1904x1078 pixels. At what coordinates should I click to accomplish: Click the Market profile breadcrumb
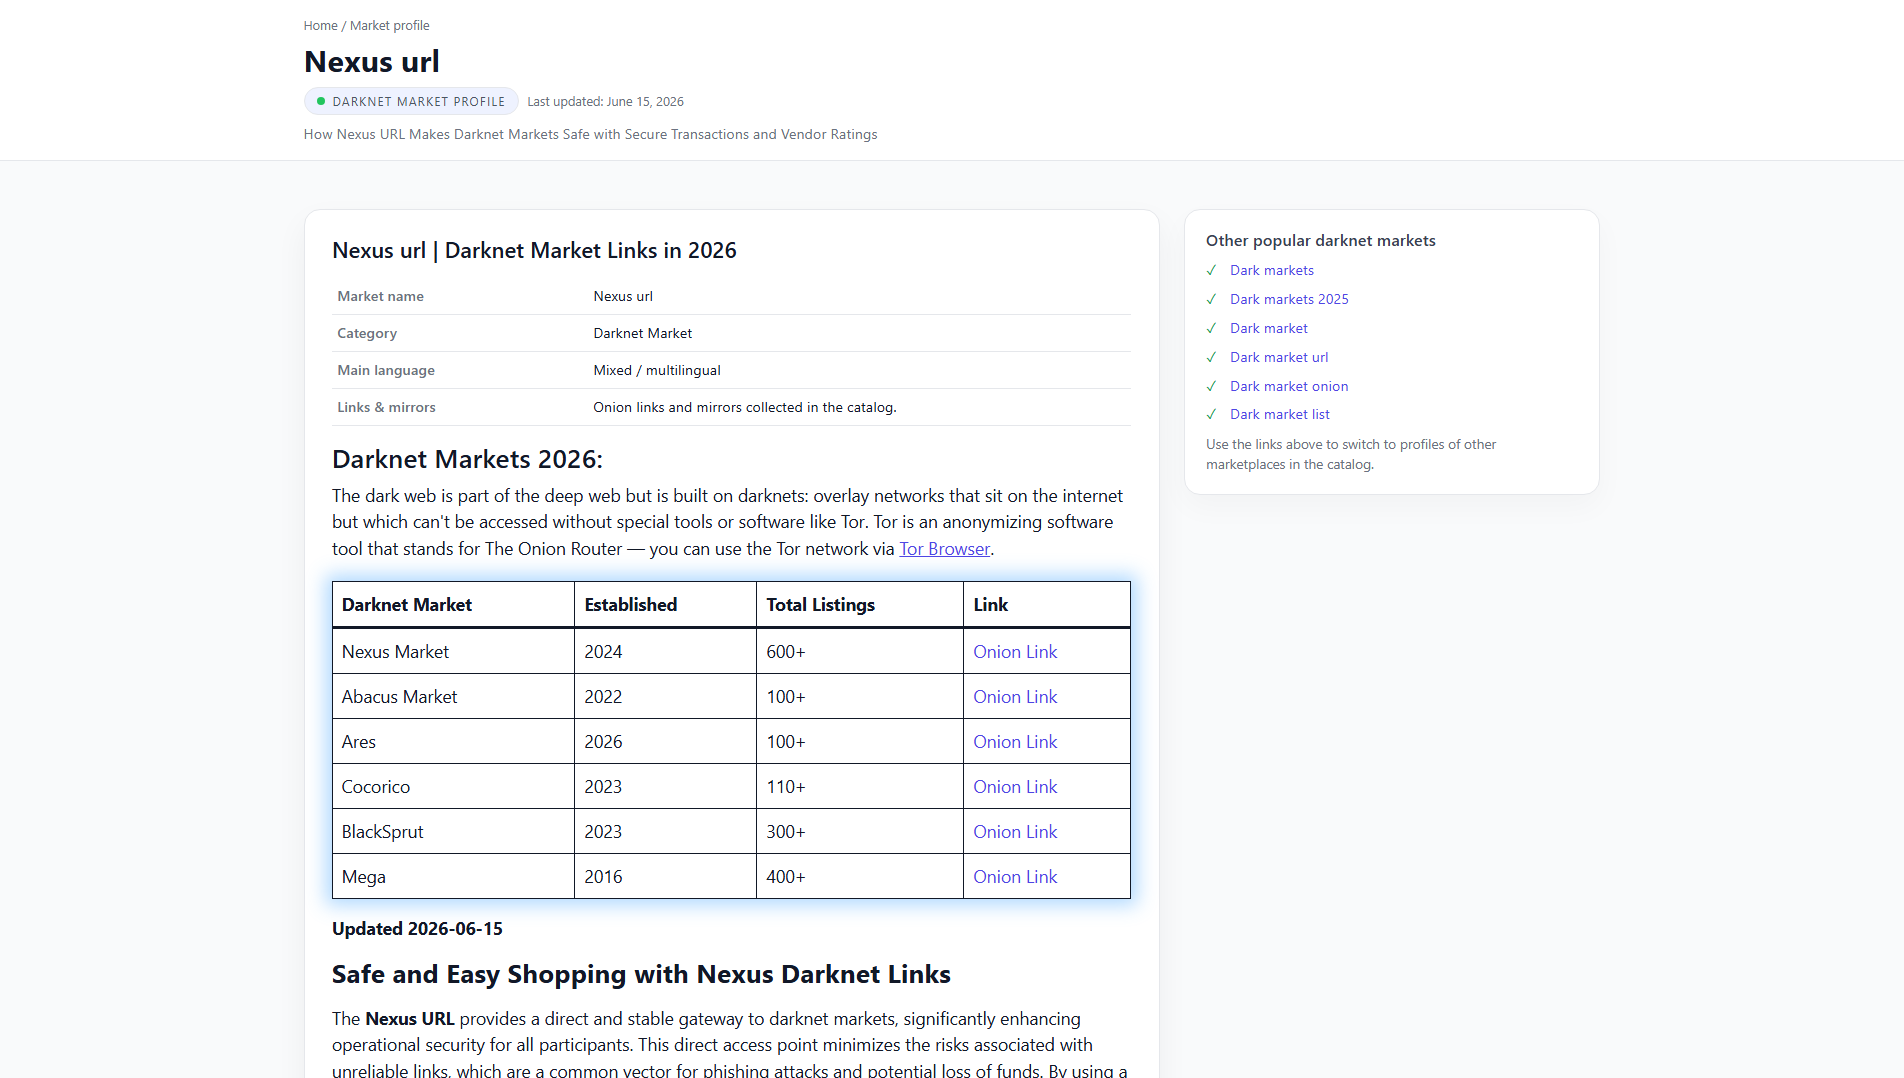[389, 26]
